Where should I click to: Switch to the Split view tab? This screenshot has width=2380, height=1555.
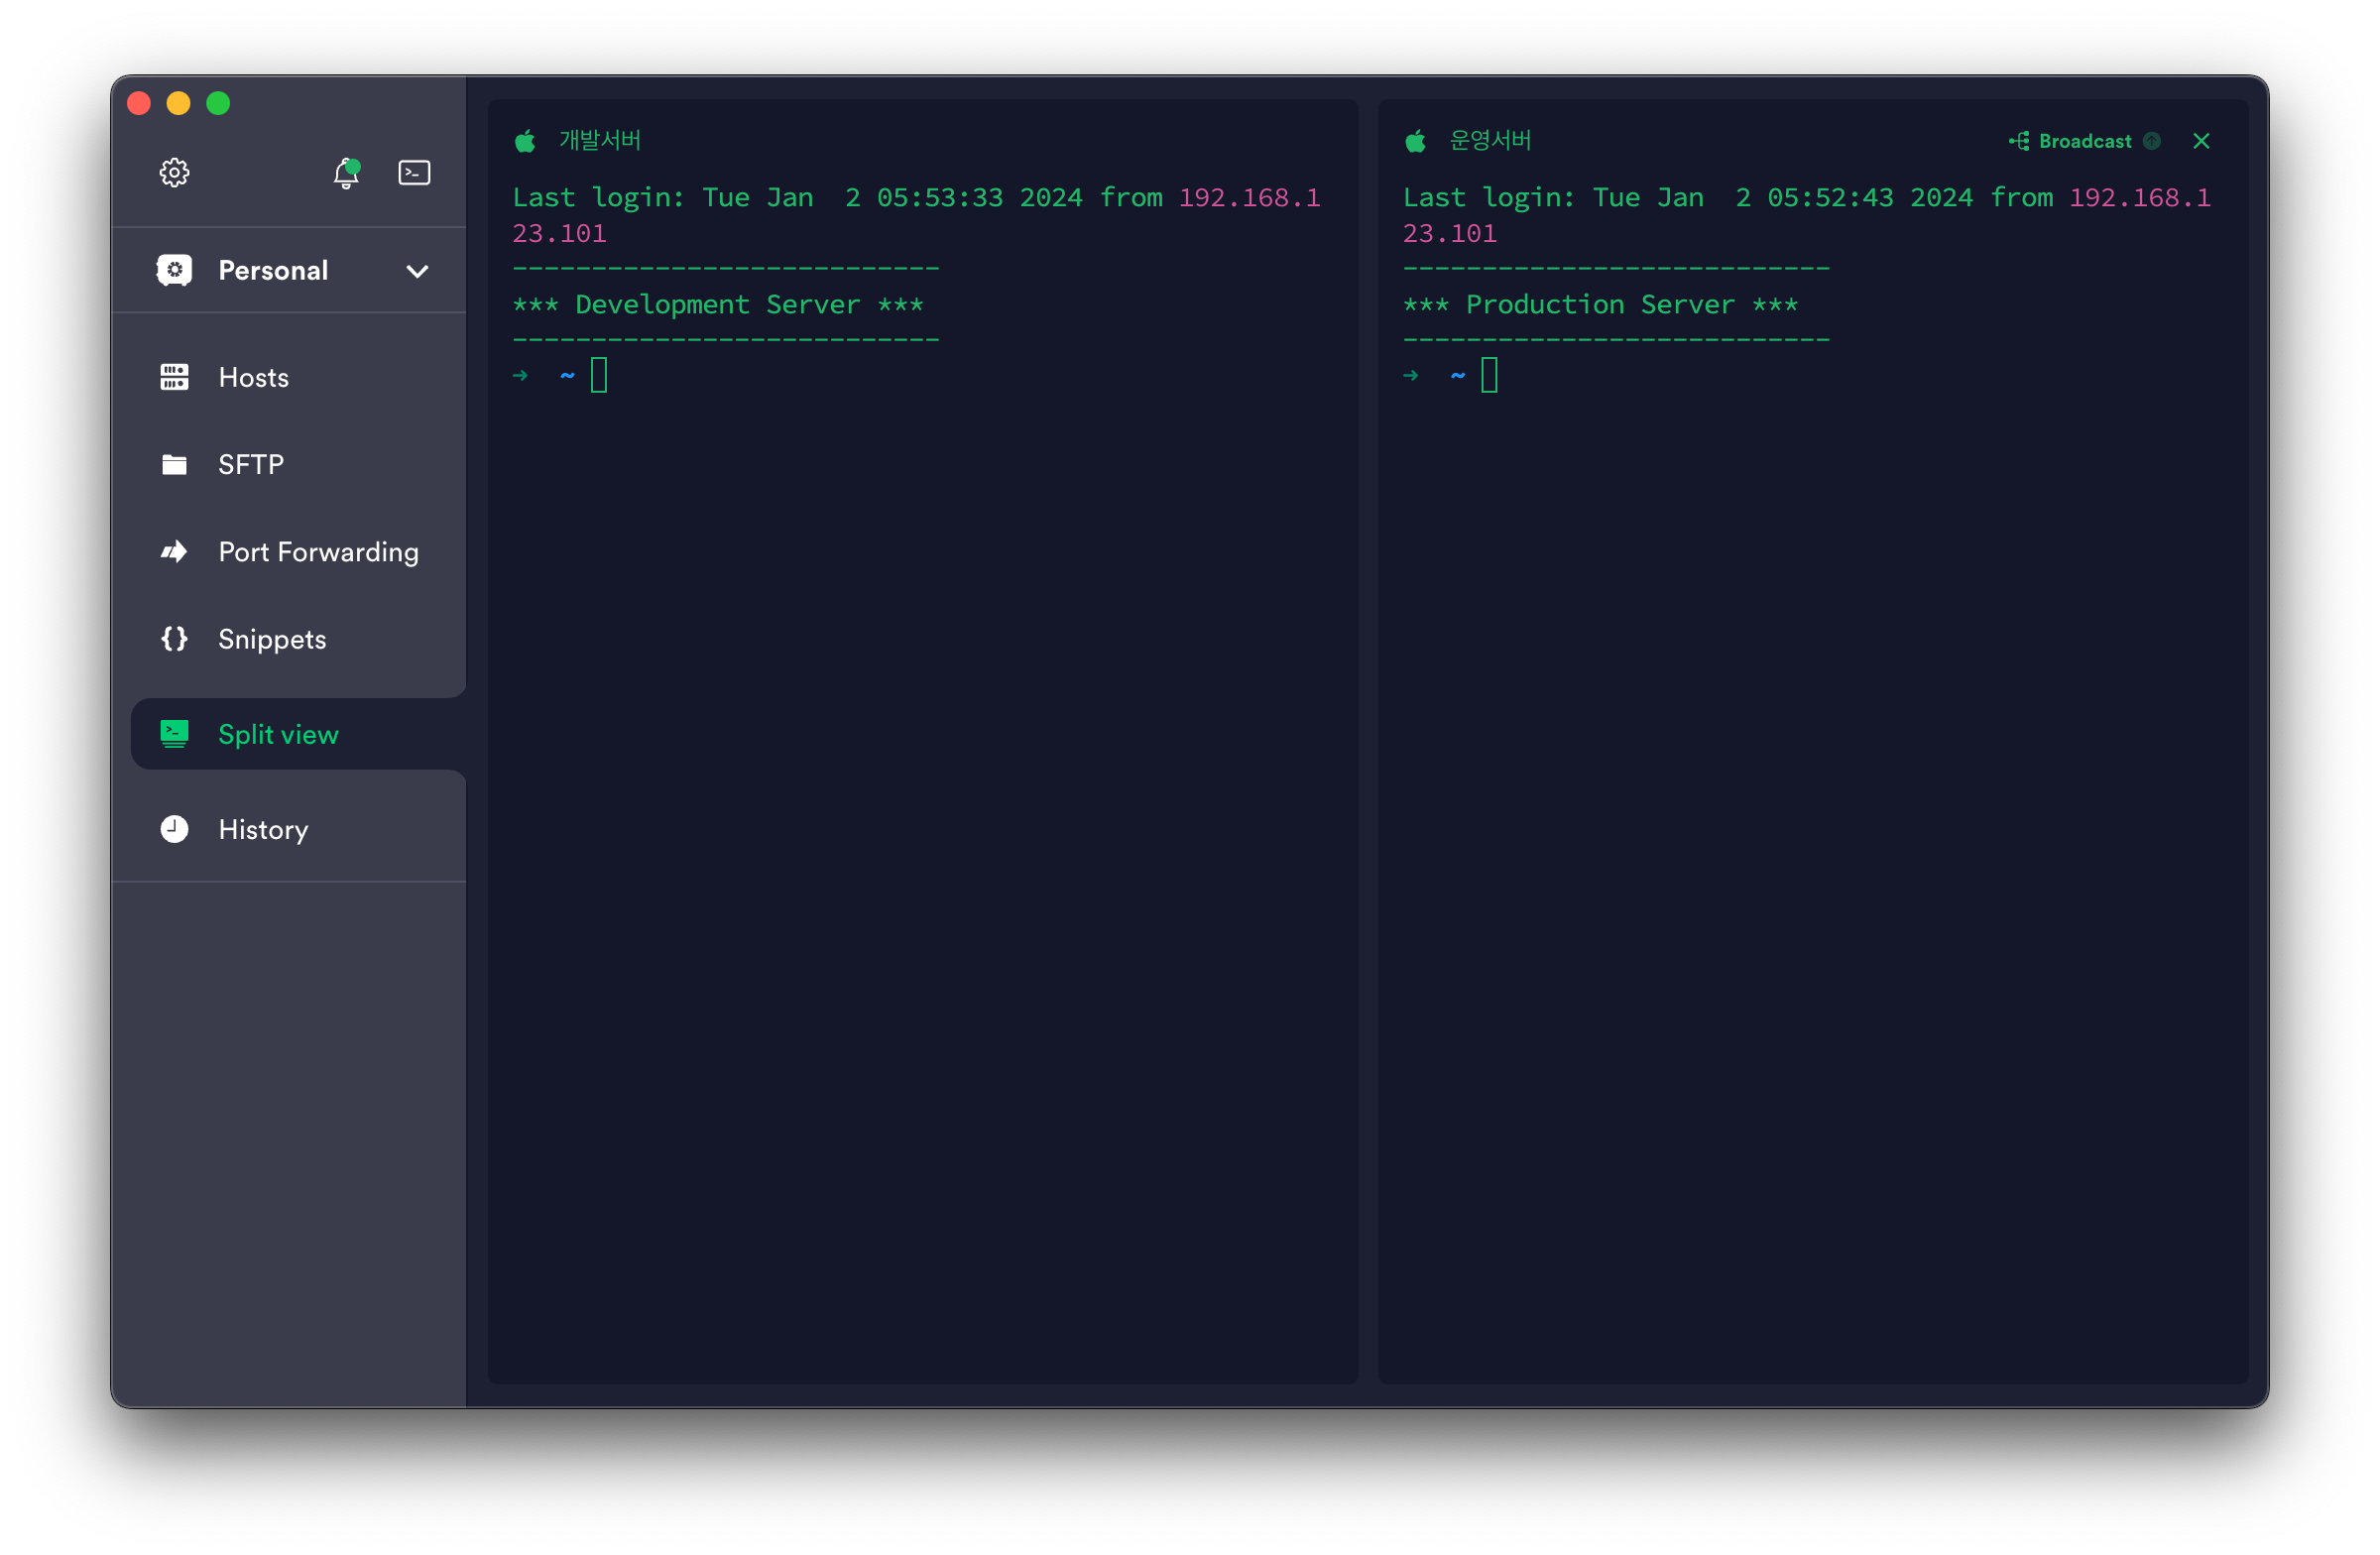278,734
